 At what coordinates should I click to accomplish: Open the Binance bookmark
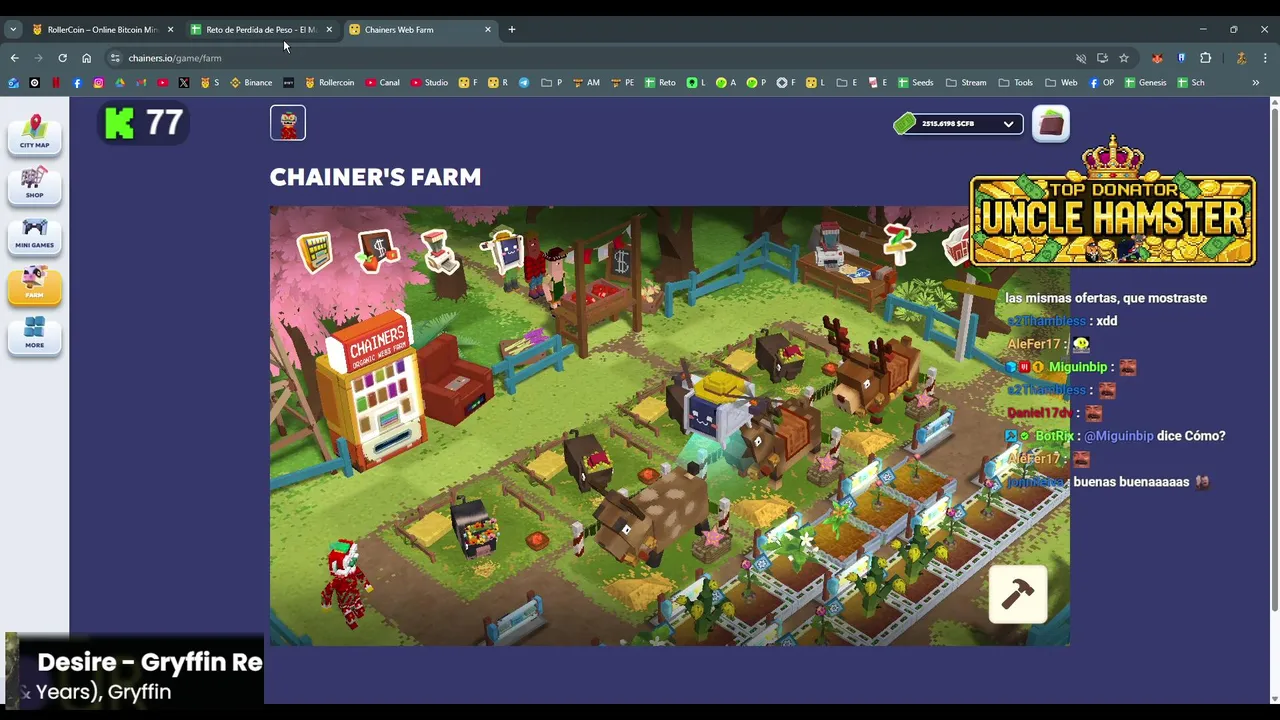251,83
